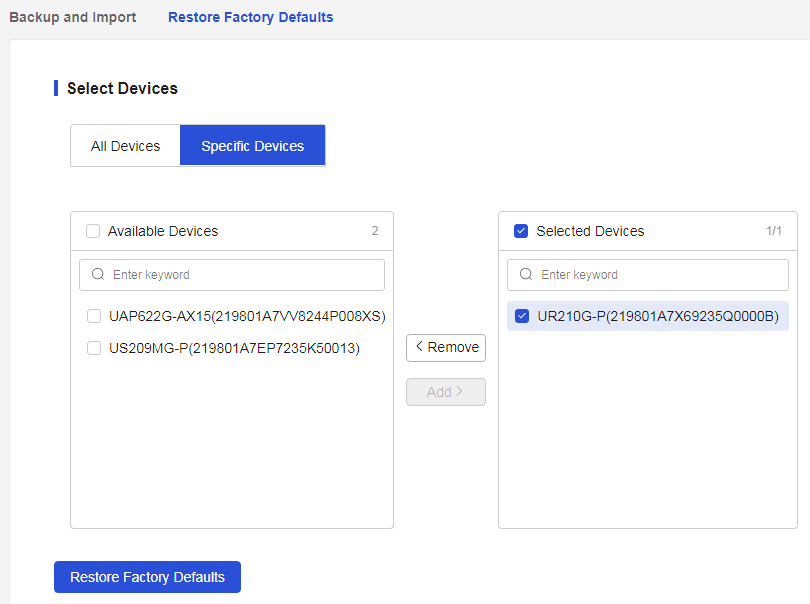This screenshot has width=810, height=604.
Task: Click search icon in Available Devices field
Action: [x=98, y=274]
